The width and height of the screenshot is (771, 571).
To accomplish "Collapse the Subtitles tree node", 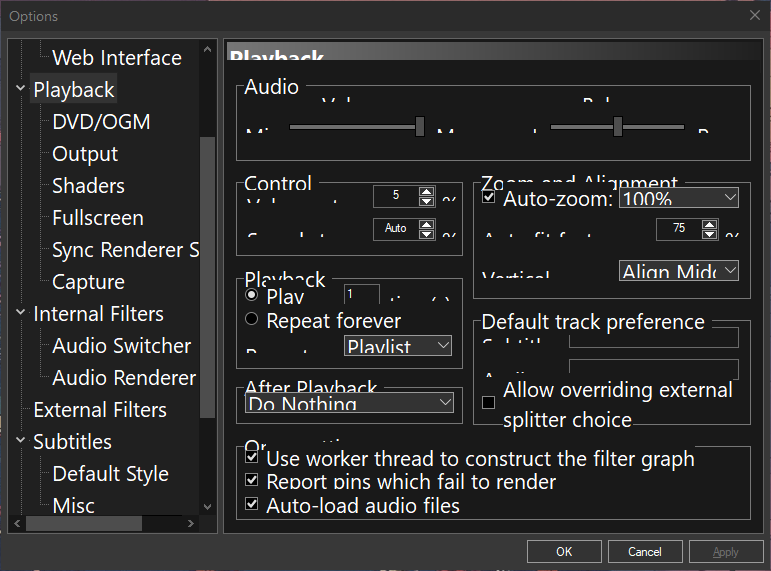I will pos(21,440).
